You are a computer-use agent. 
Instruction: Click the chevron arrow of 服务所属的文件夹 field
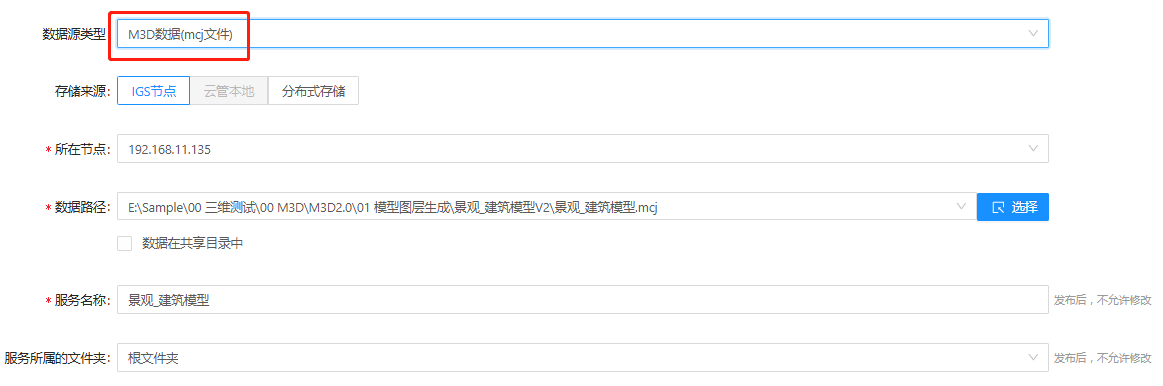[1033, 358]
